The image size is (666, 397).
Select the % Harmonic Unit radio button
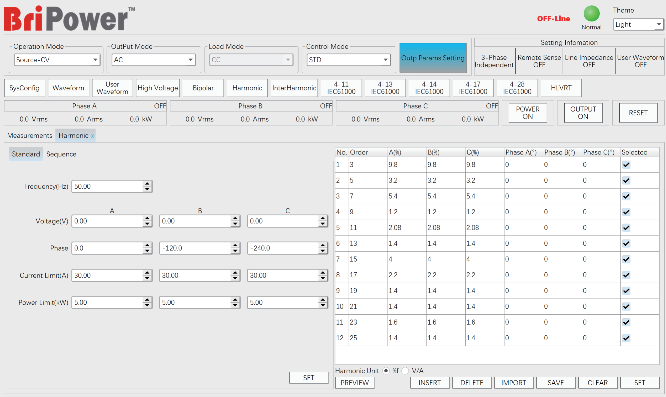click(386, 371)
